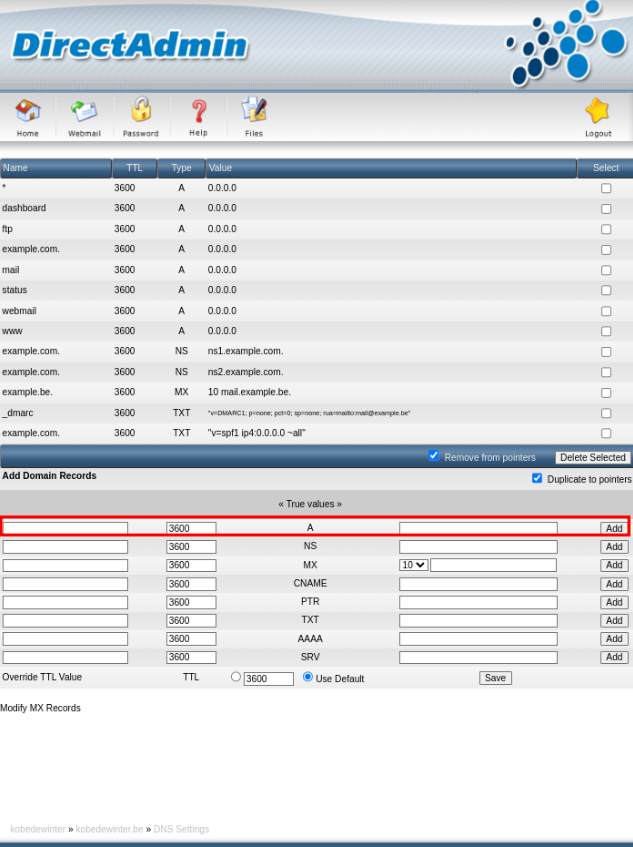The width and height of the screenshot is (633, 847).
Task: Choose the Use Default radio option
Action: pos(308,677)
